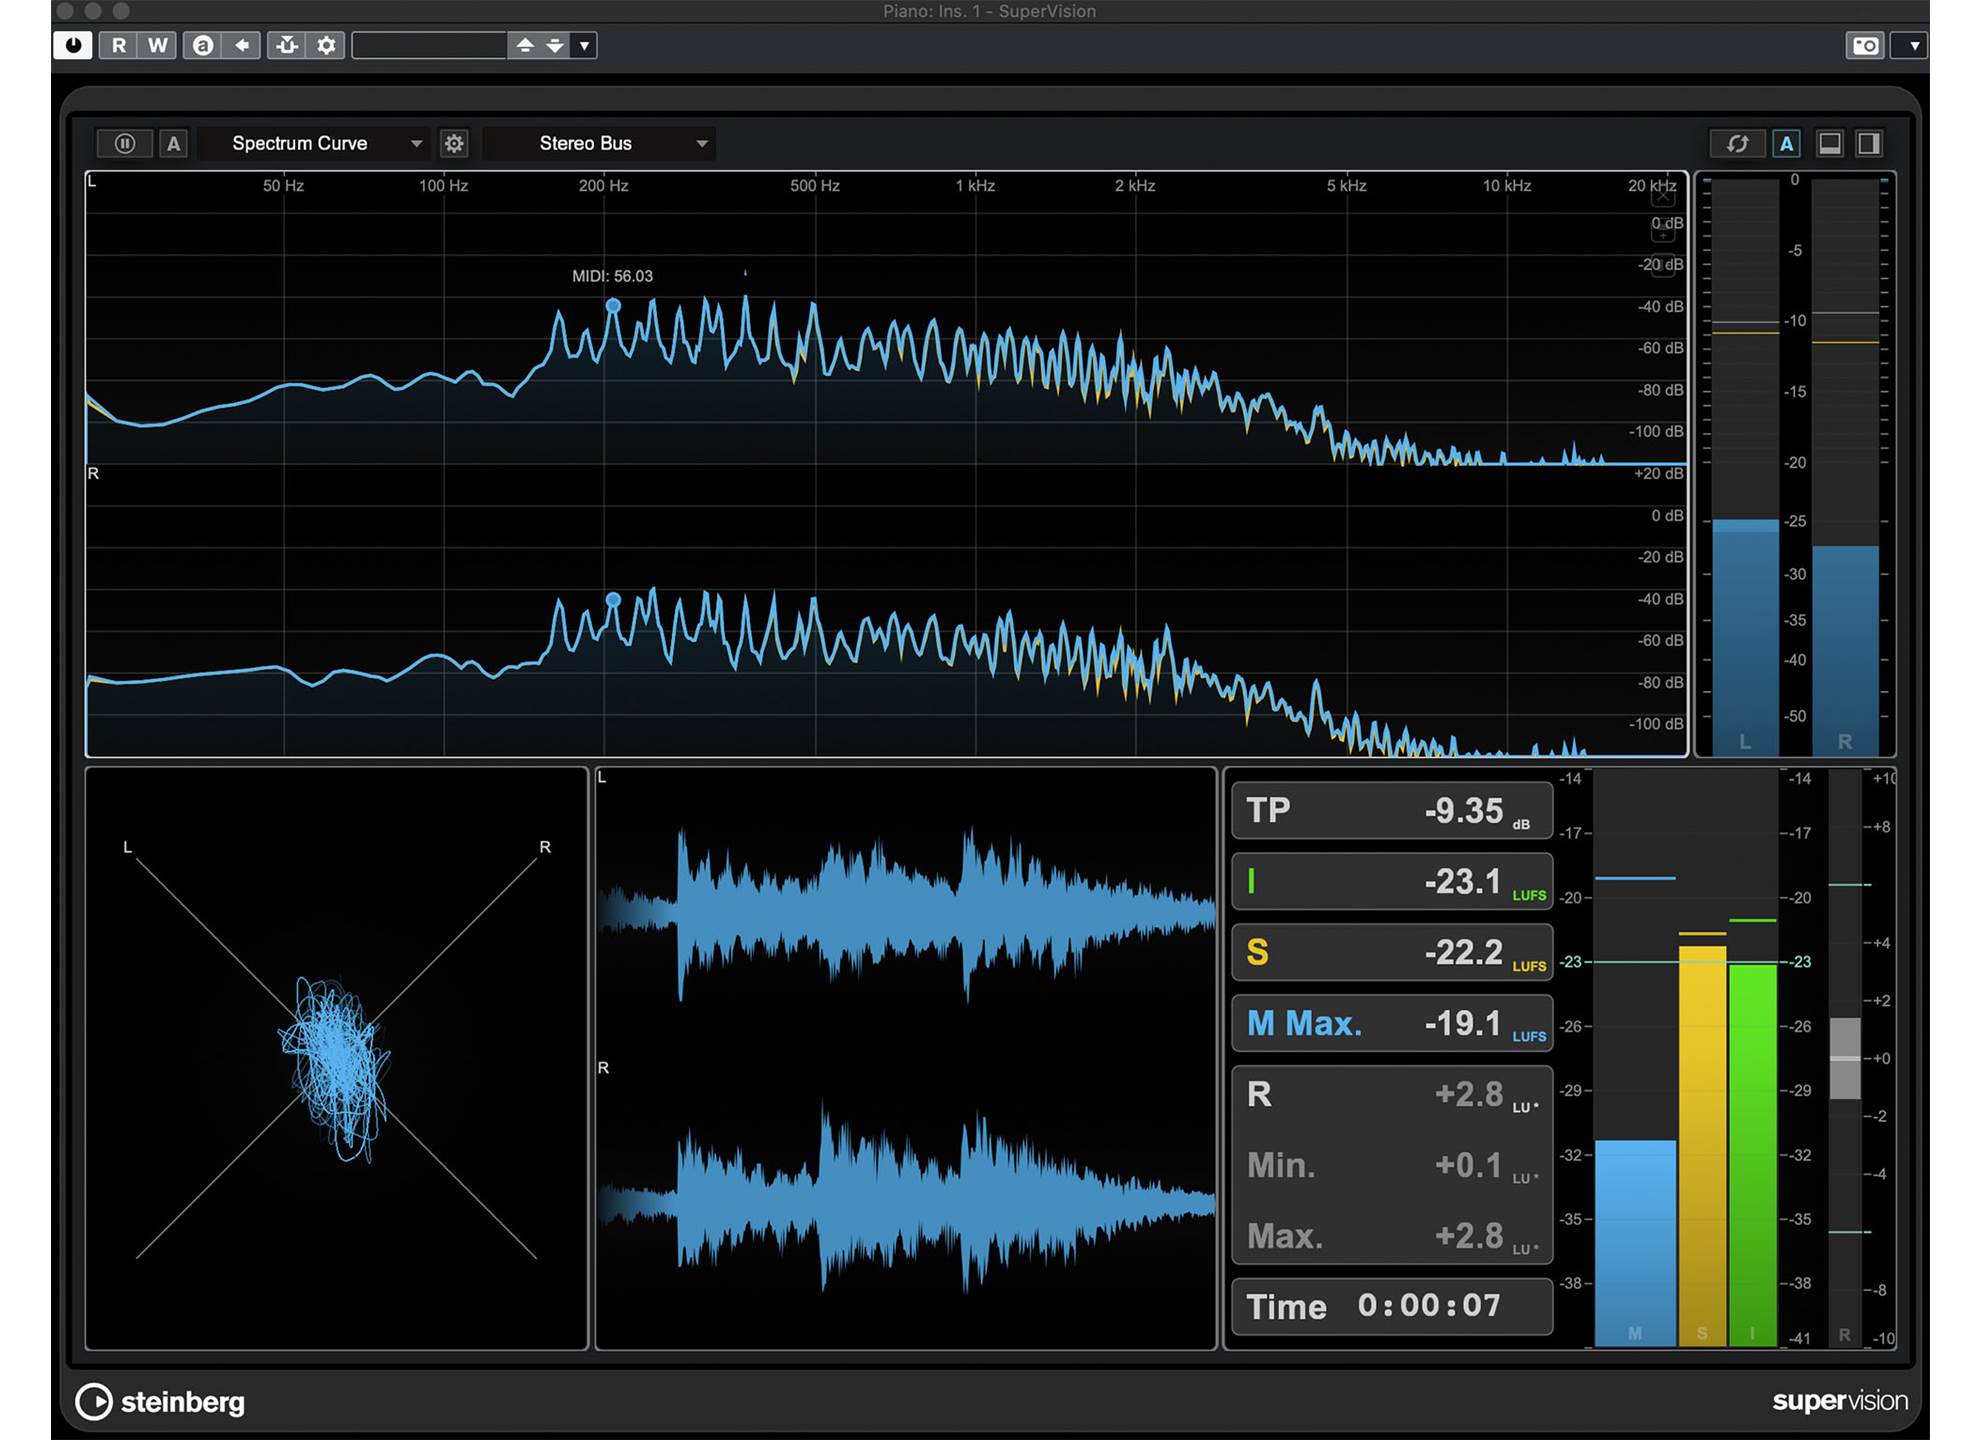1980x1440 pixels.
Task: Load next preset with down arrow
Action: (555, 45)
